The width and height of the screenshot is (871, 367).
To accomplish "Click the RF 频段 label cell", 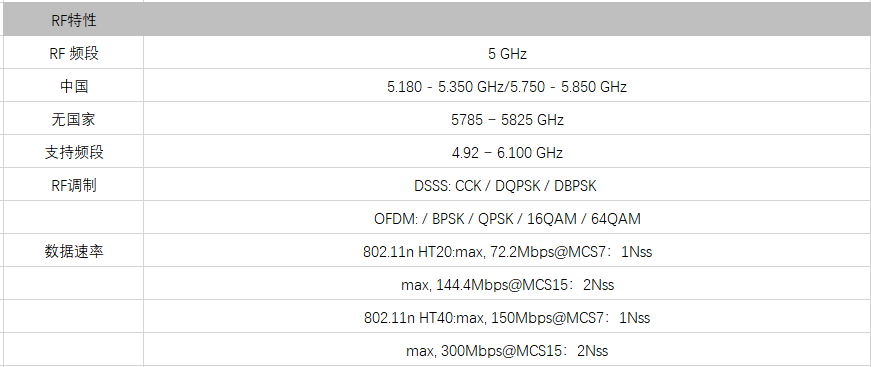I will [74, 53].
